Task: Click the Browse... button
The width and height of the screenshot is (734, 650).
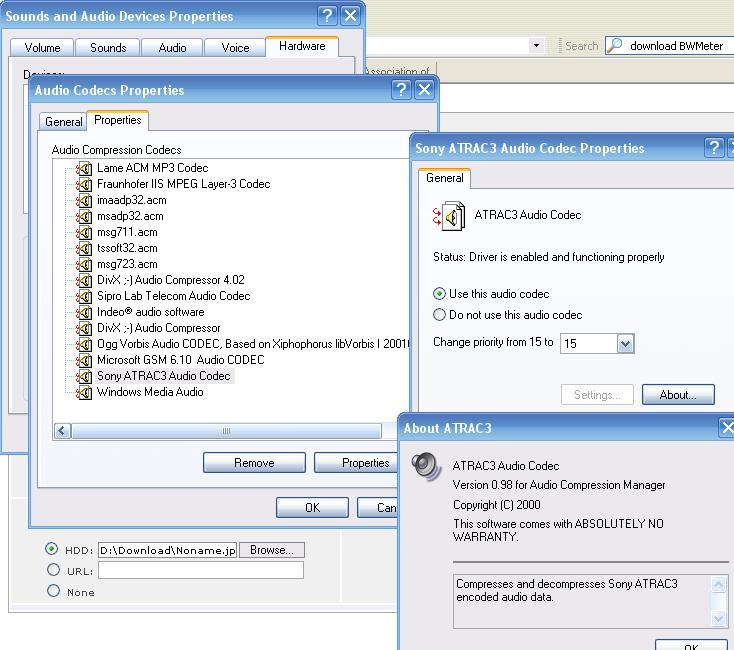Action: click(x=272, y=550)
